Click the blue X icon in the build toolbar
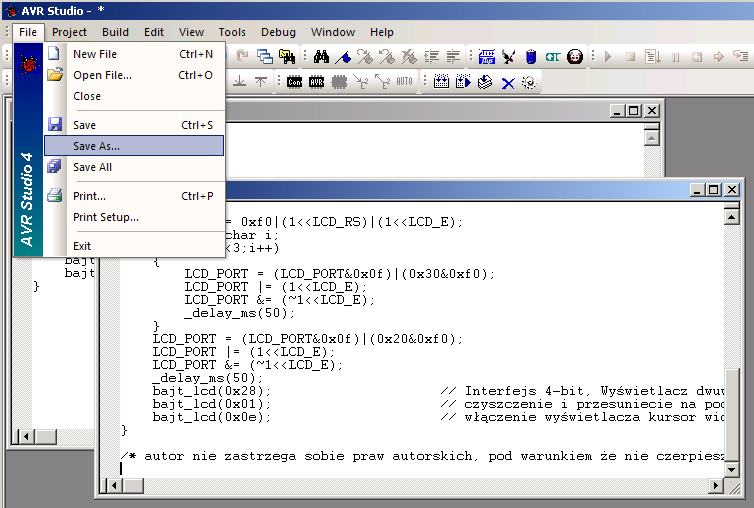Viewport: 754px width, 508px height. 508,82
